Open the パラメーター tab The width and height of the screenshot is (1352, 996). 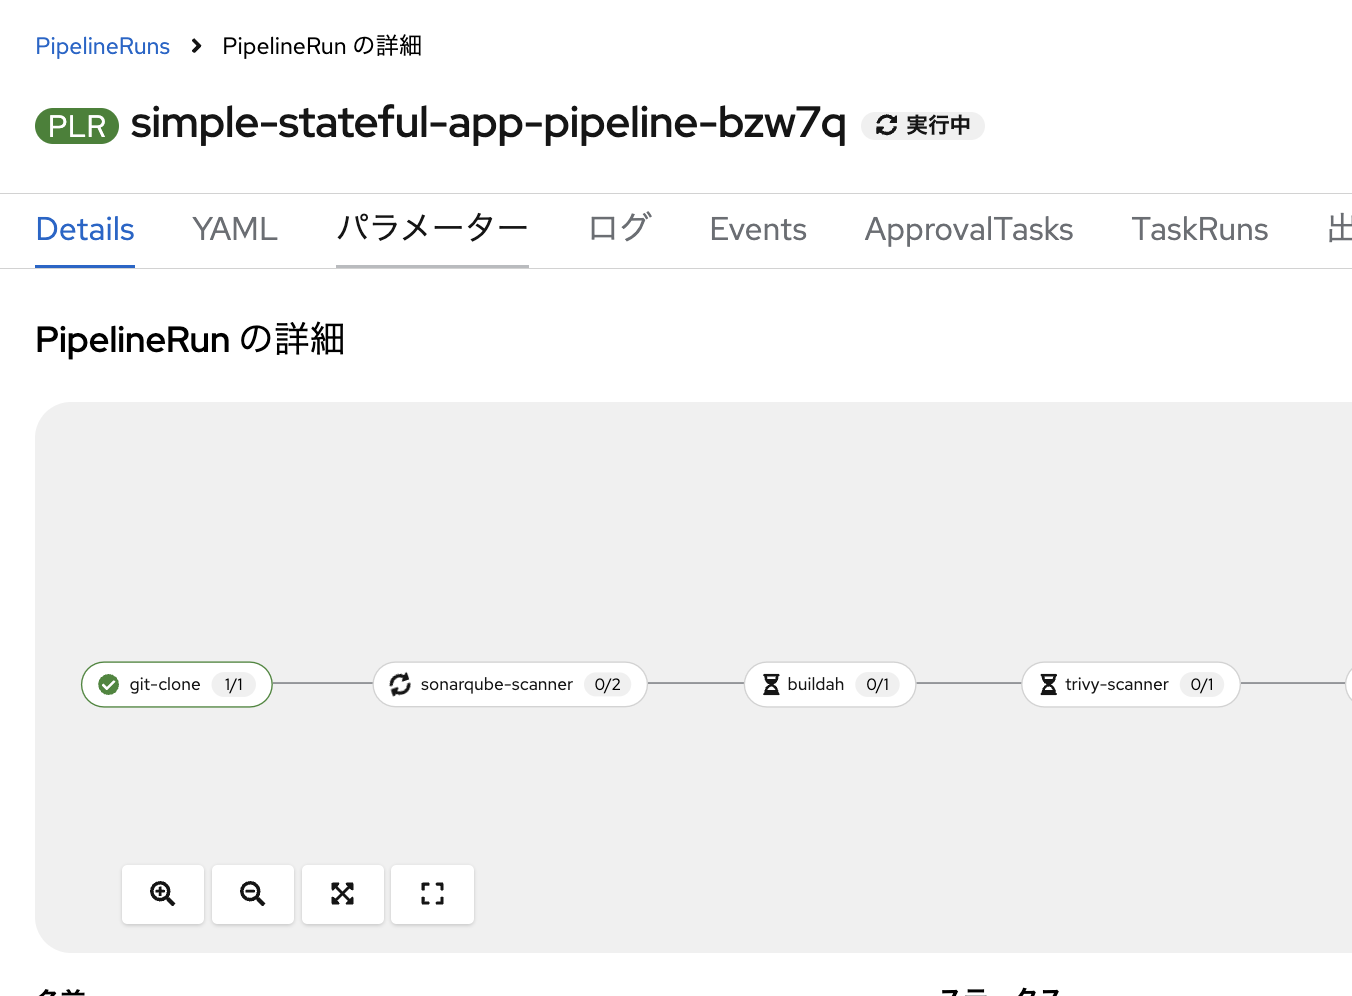pos(432,230)
